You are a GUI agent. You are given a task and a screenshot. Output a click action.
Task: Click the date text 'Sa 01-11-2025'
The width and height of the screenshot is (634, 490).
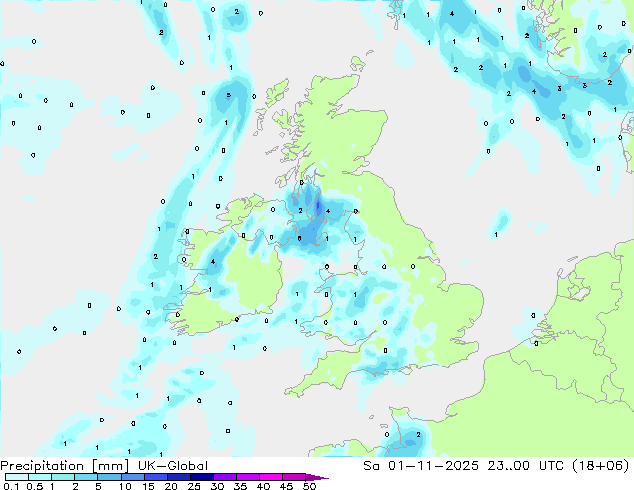click(x=421, y=466)
